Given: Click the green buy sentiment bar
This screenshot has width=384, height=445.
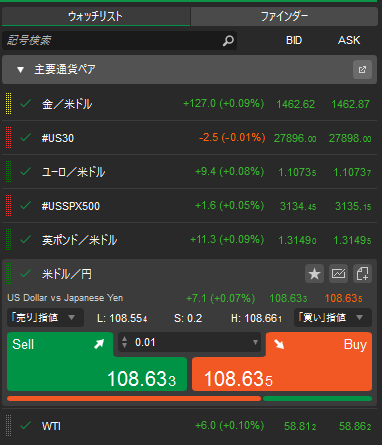Looking at the screenshot, I should pyautogui.click(x=317, y=399).
